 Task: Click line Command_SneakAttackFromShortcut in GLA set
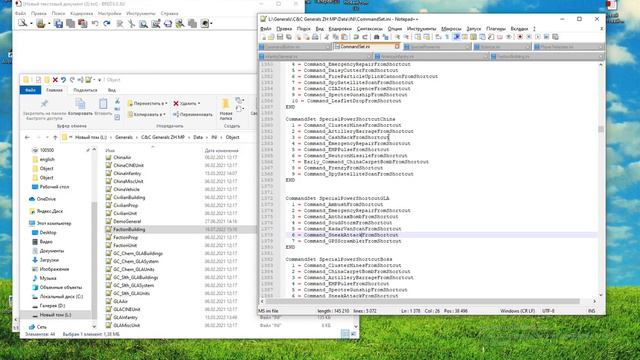point(351,235)
